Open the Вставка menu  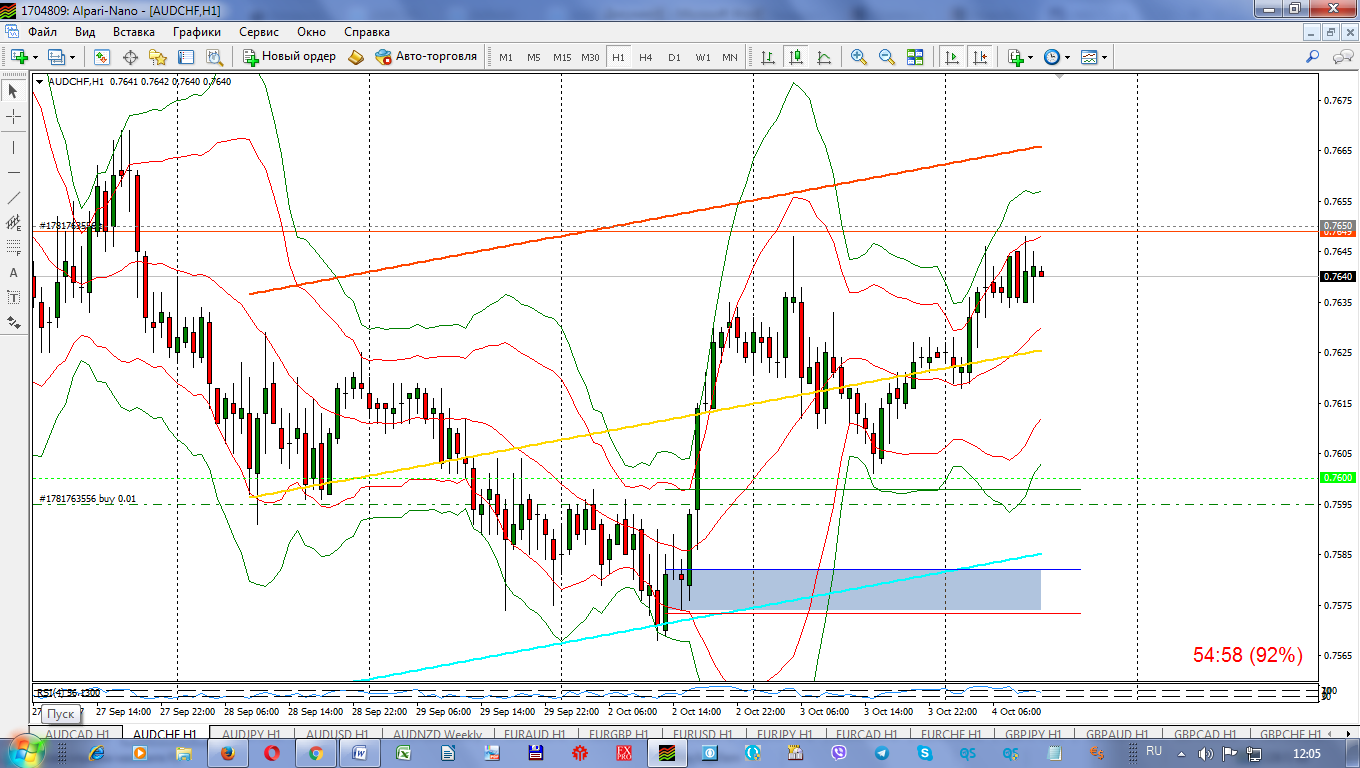coord(134,32)
